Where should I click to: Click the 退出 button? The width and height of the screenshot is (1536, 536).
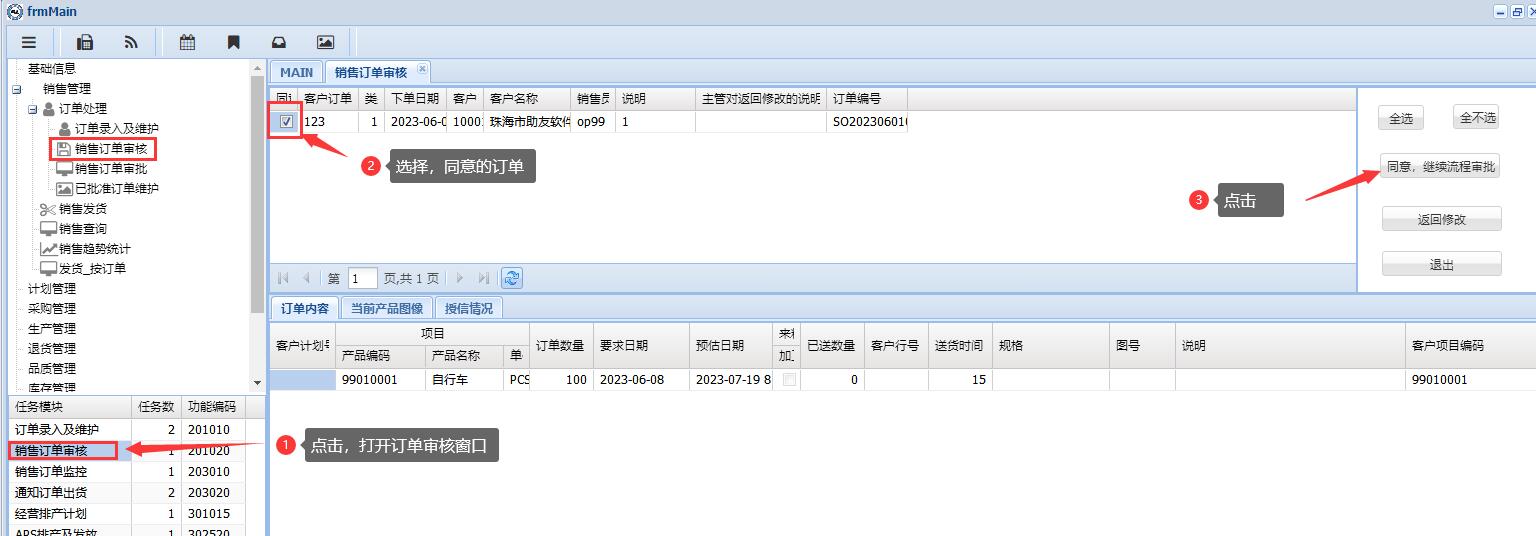pyautogui.click(x=1441, y=265)
